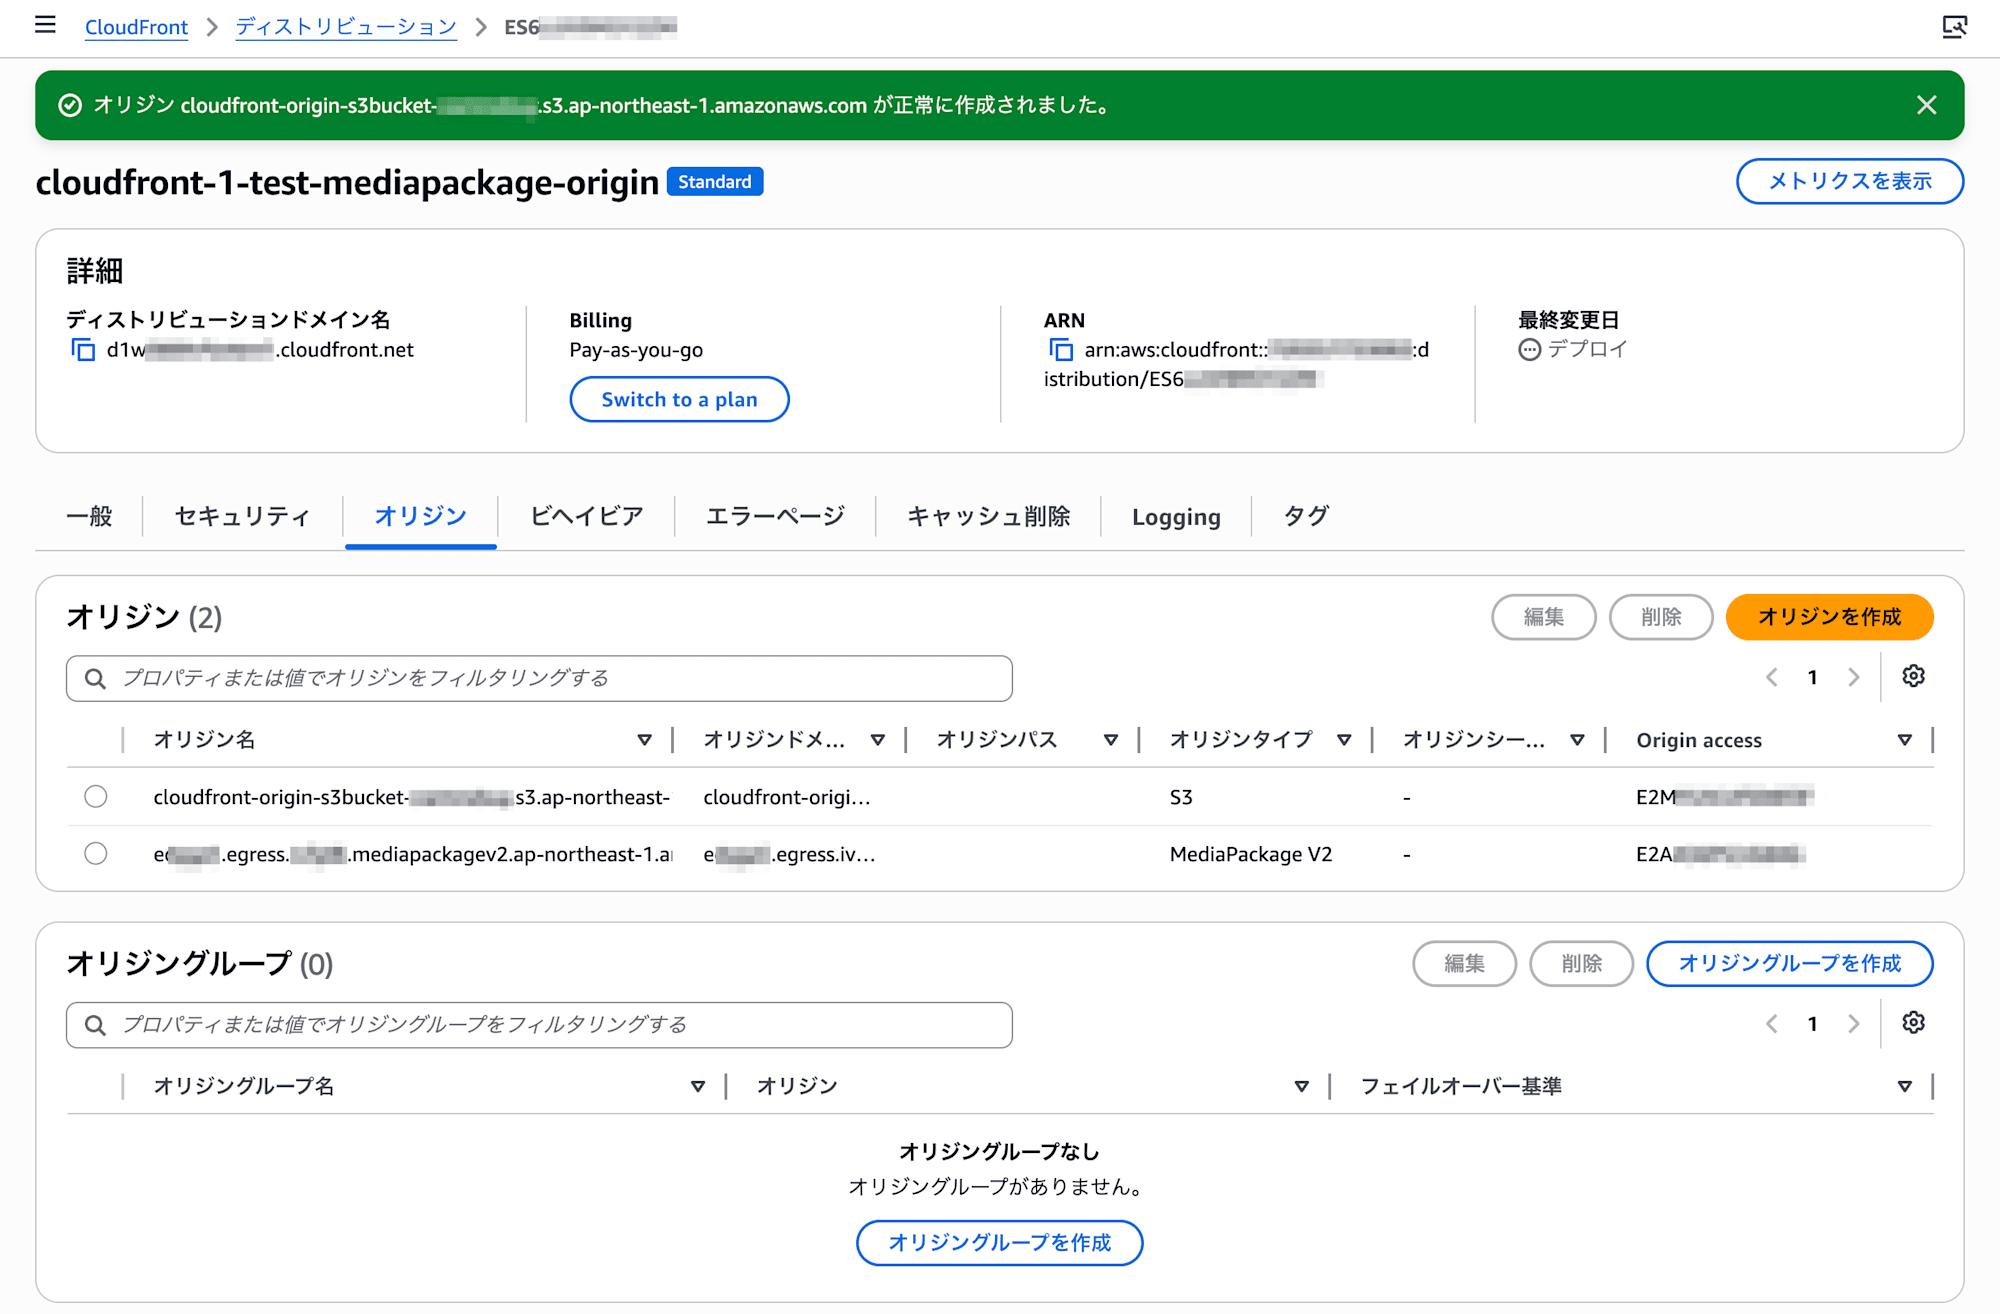Viewport: 2000px width, 1314px height.
Task: Focus the origin groups filter search field
Action: [x=539, y=1025]
